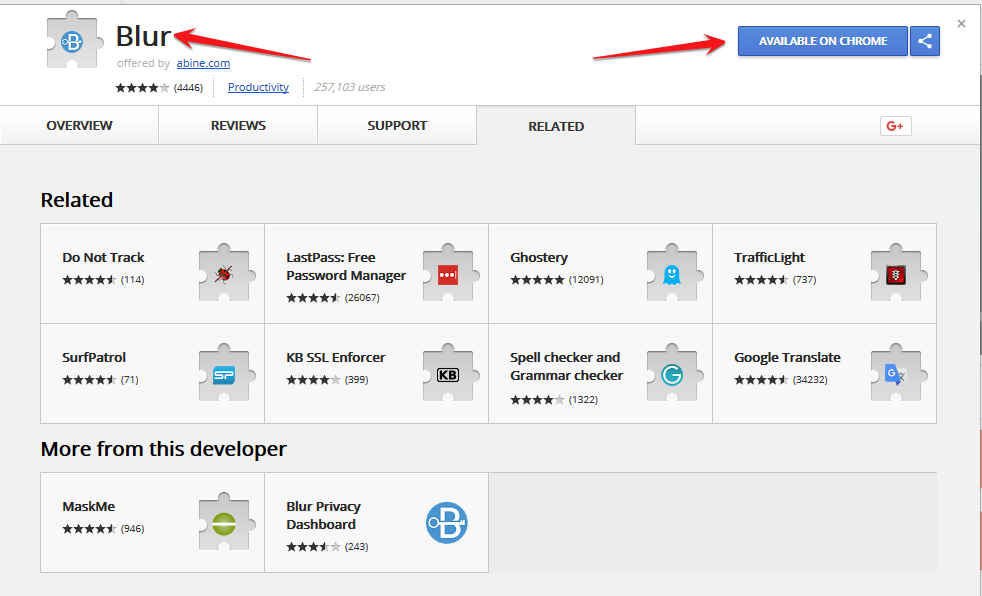Click TrafficLight rating count (737)
982x596 pixels.
click(805, 280)
